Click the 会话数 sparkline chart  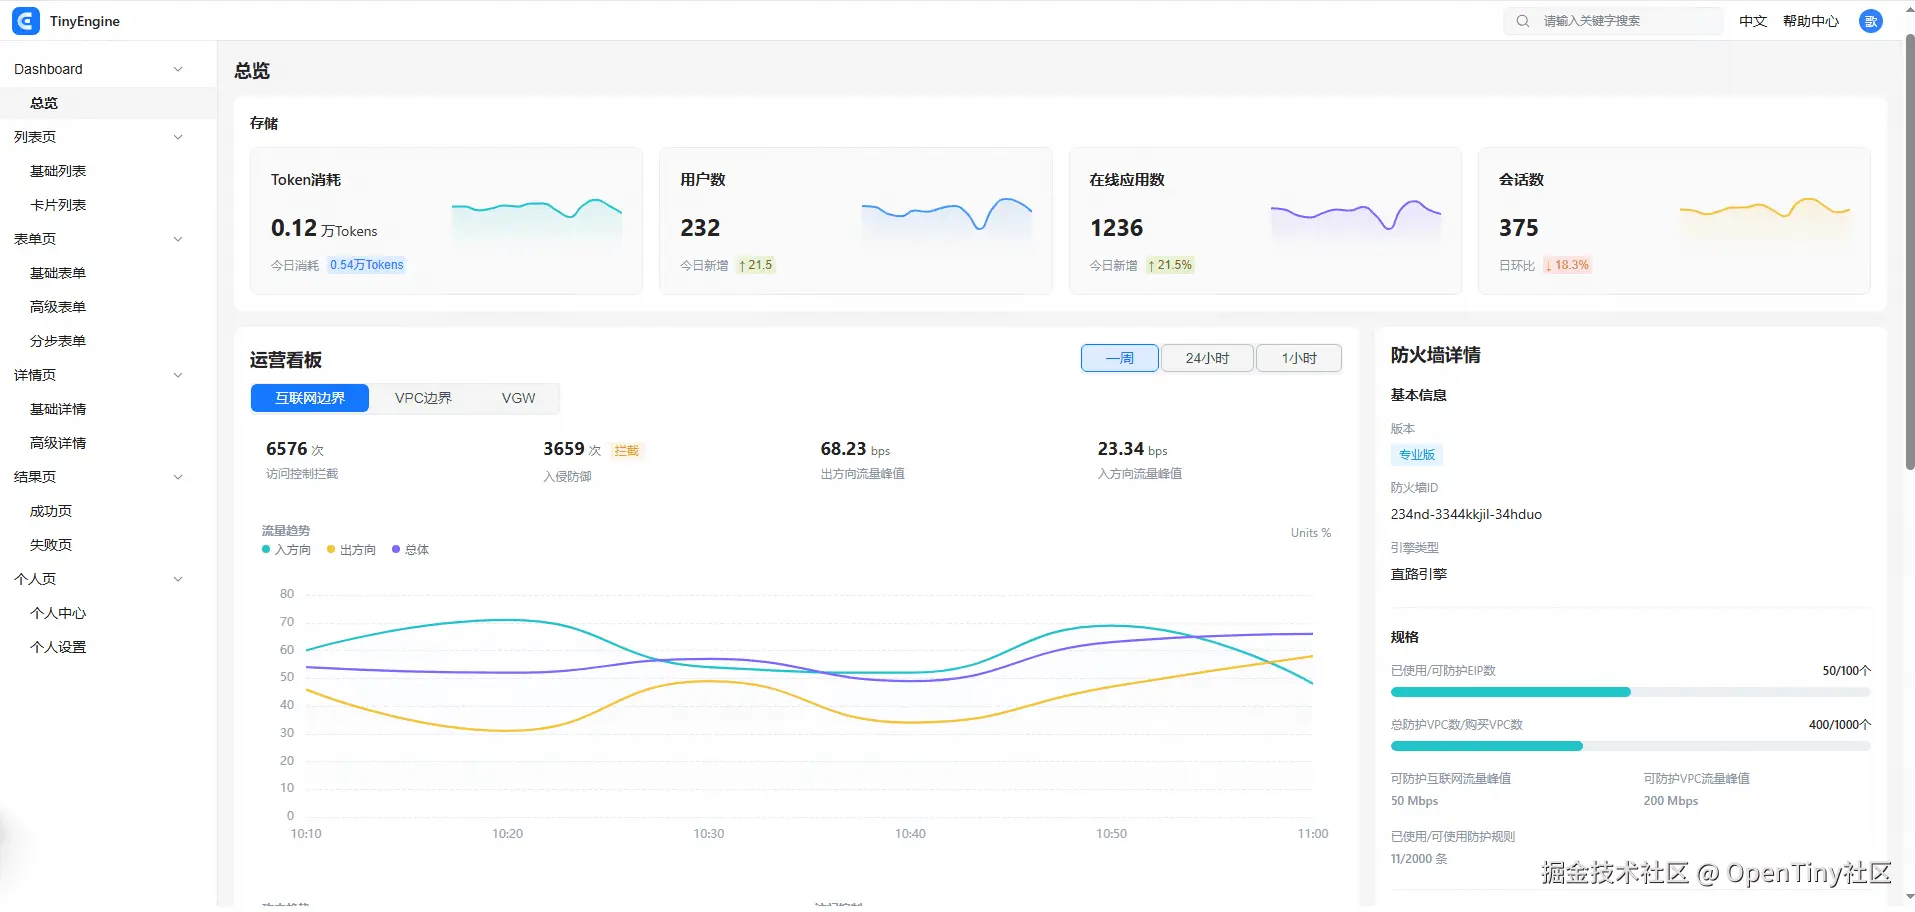click(1765, 220)
